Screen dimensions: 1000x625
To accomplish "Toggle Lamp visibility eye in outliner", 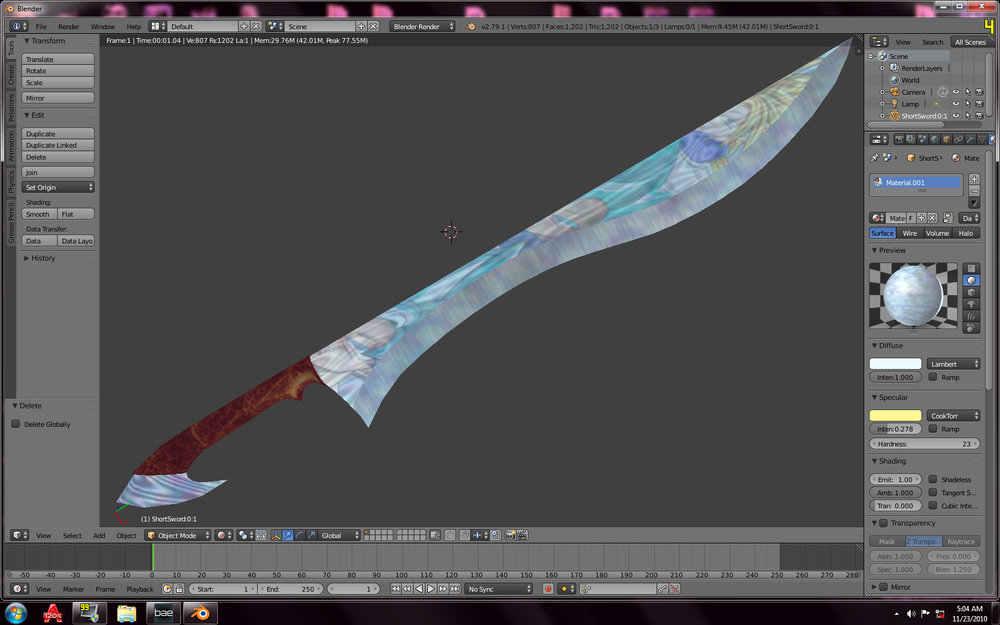I will pos(955,104).
